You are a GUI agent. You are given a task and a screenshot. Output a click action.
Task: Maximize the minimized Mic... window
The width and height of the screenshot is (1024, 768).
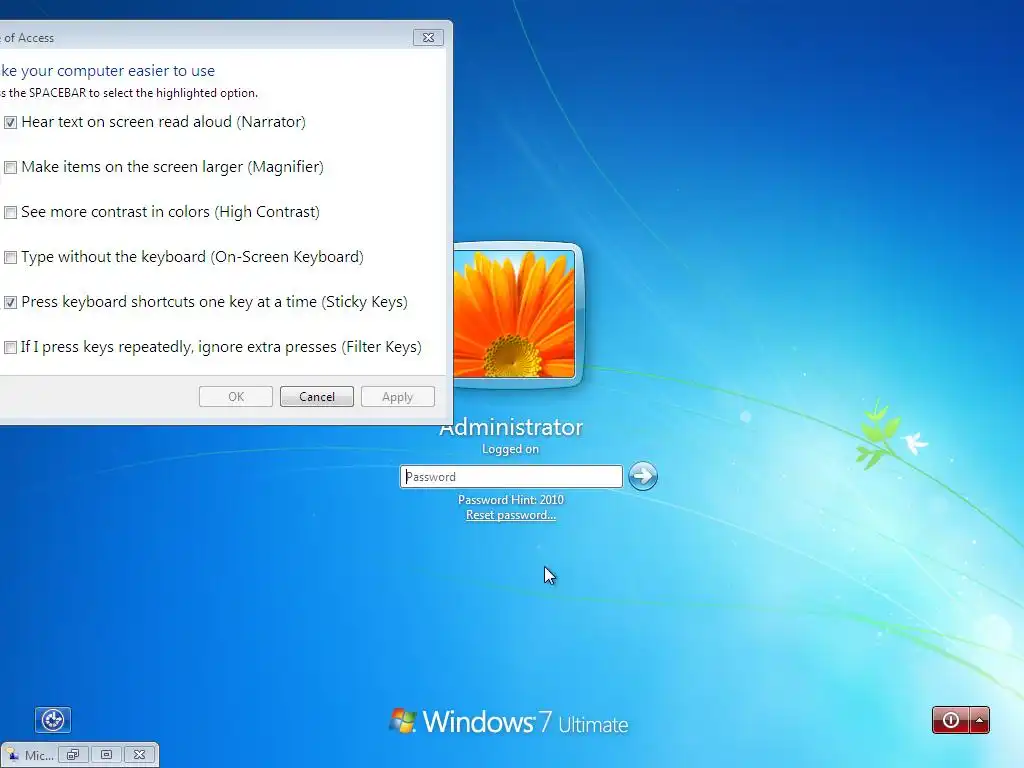click(x=106, y=755)
